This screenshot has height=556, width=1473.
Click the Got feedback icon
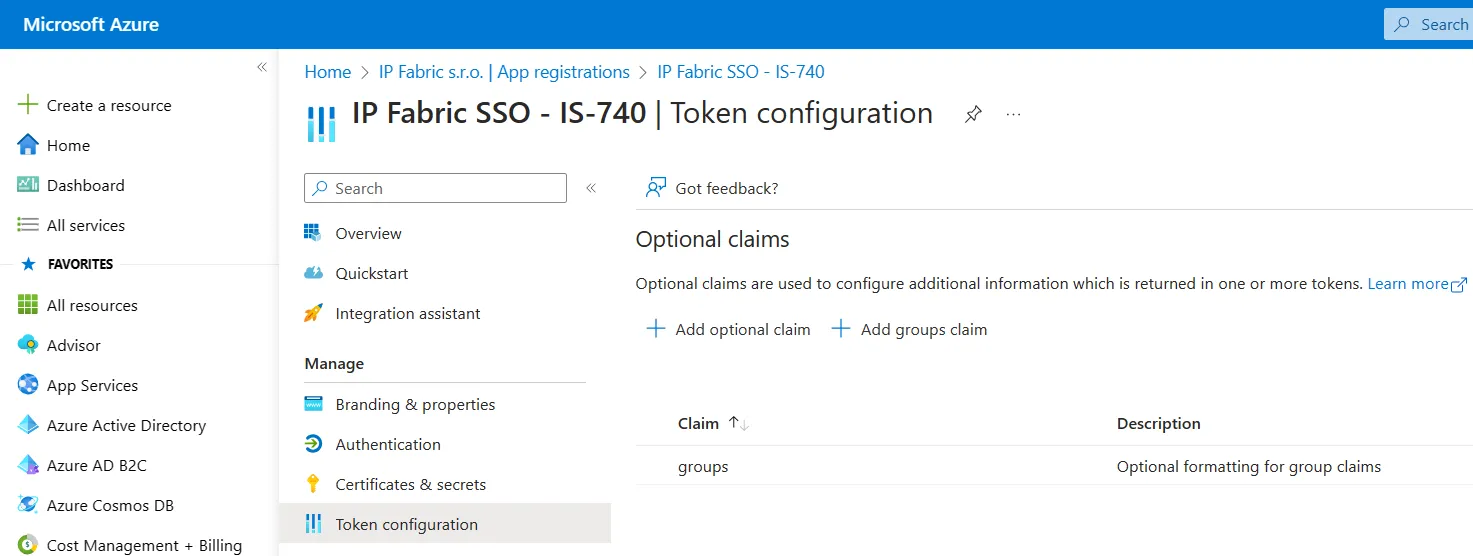coord(656,188)
